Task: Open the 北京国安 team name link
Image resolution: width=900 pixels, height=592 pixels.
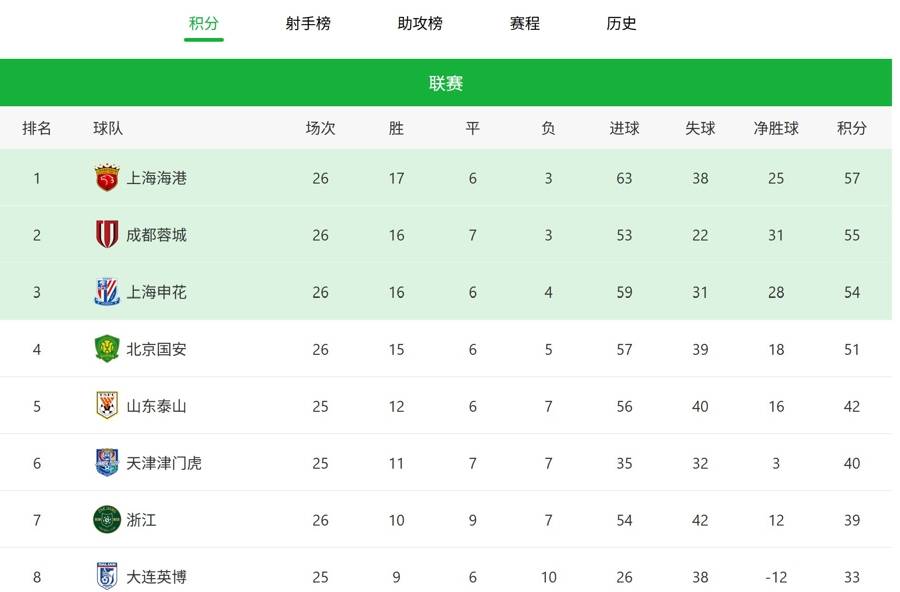Action: point(156,349)
